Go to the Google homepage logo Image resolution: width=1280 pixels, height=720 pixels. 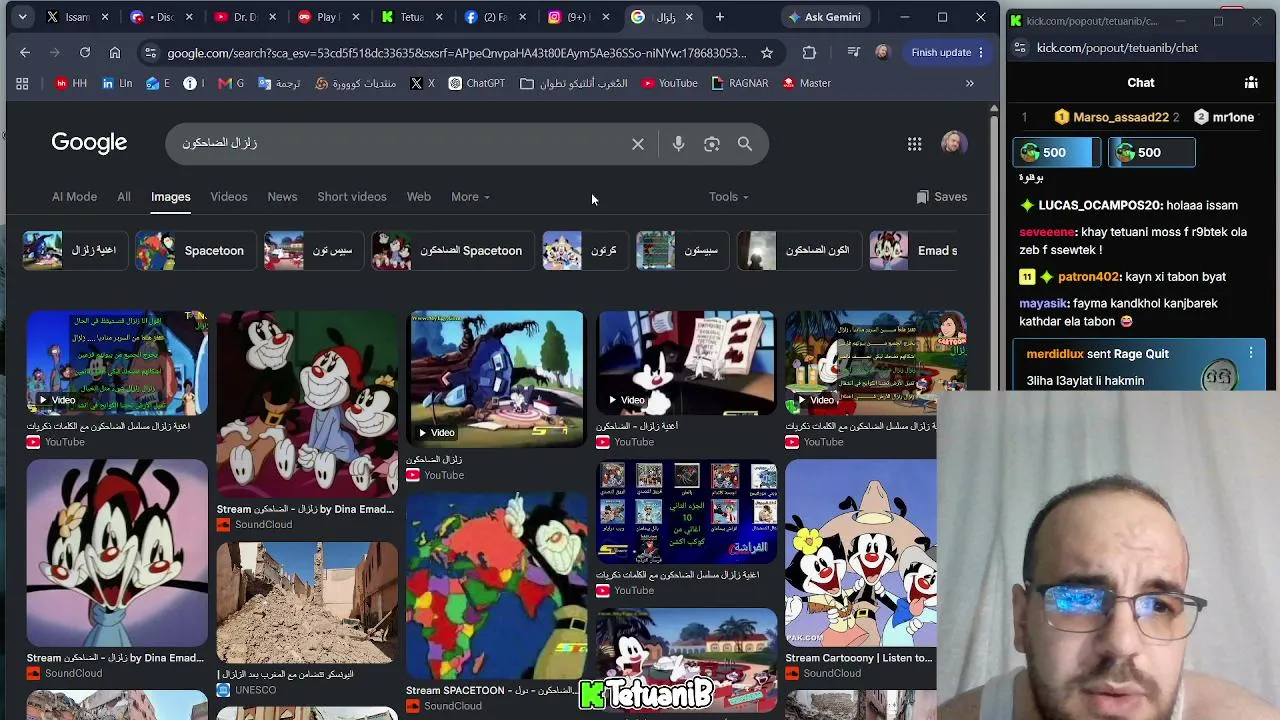click(89, 143)
